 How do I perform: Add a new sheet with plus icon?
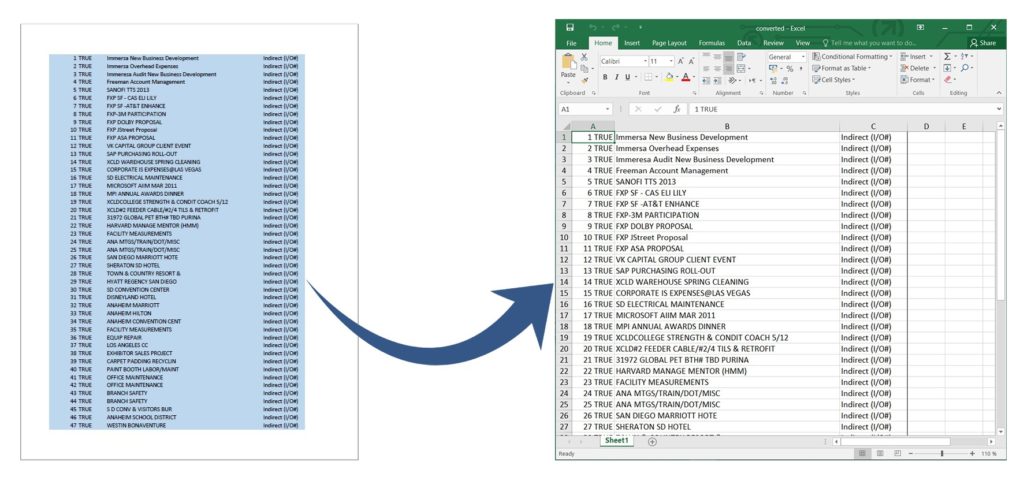tap(652, 441)
